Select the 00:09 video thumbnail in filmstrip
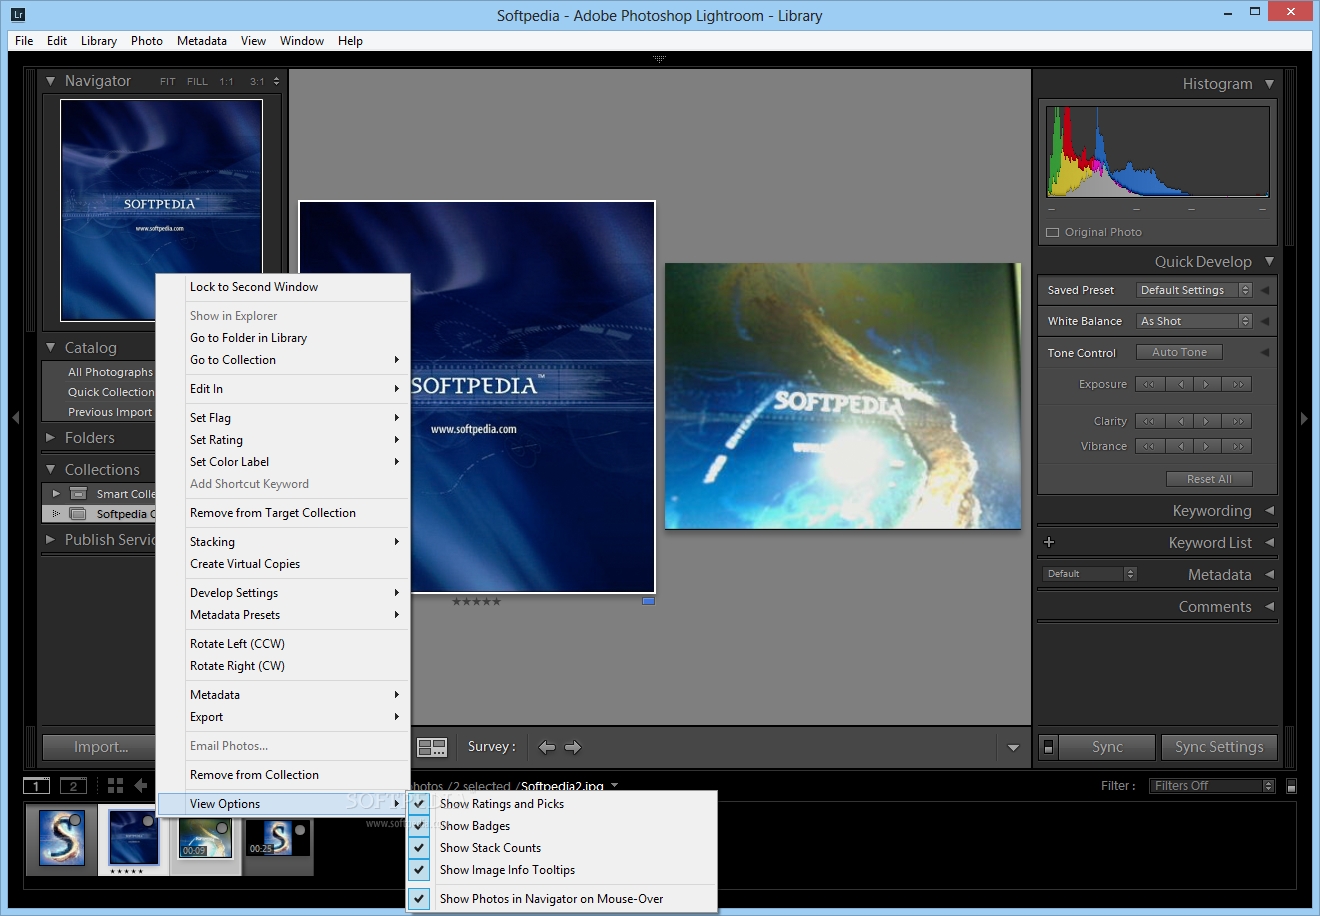 [204, 838]
